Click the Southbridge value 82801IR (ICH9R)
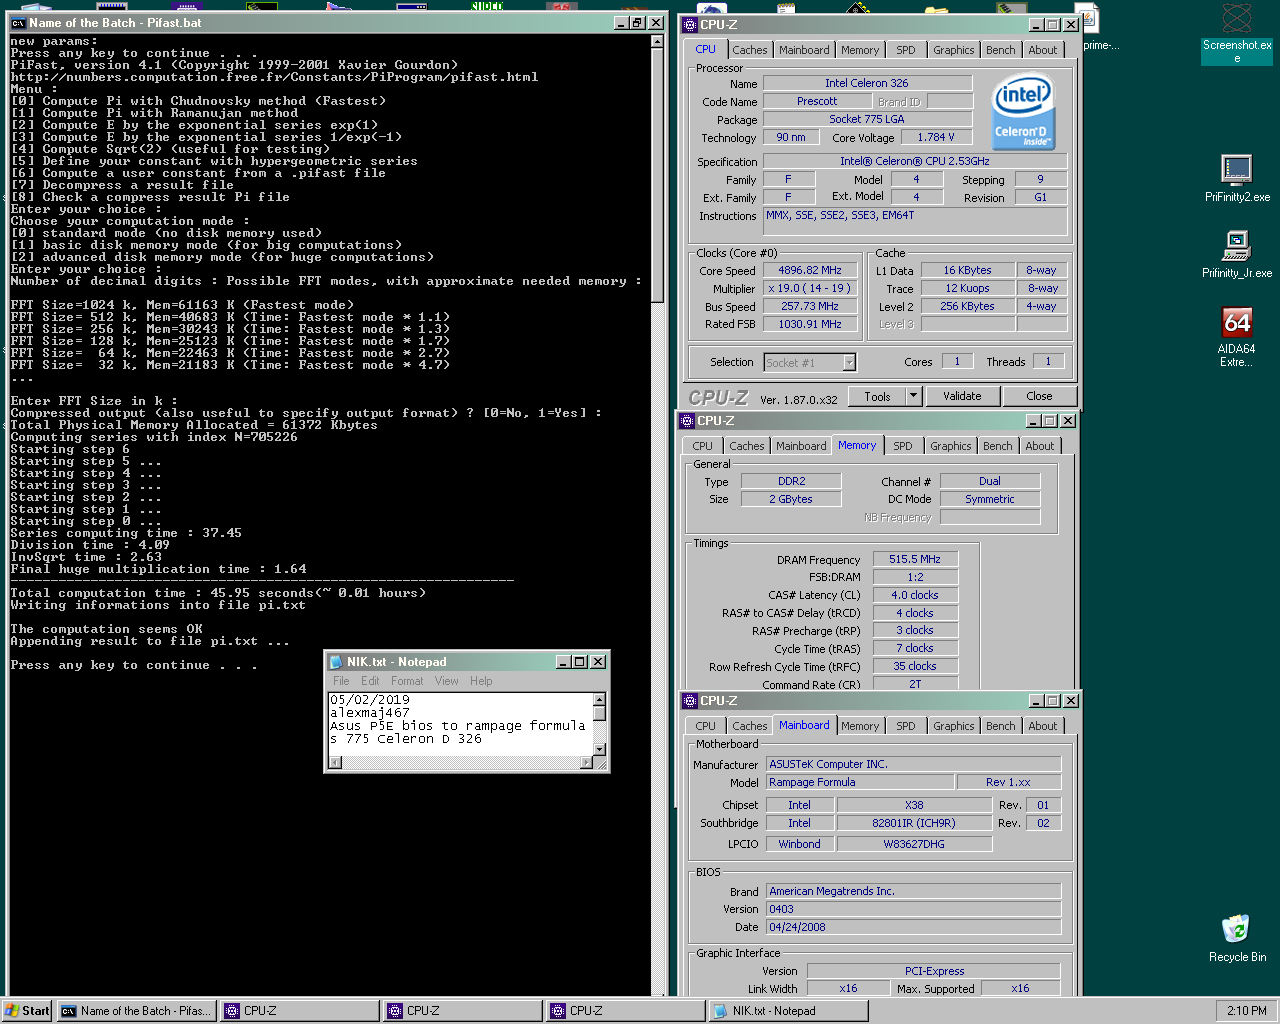 coord(914,823)
